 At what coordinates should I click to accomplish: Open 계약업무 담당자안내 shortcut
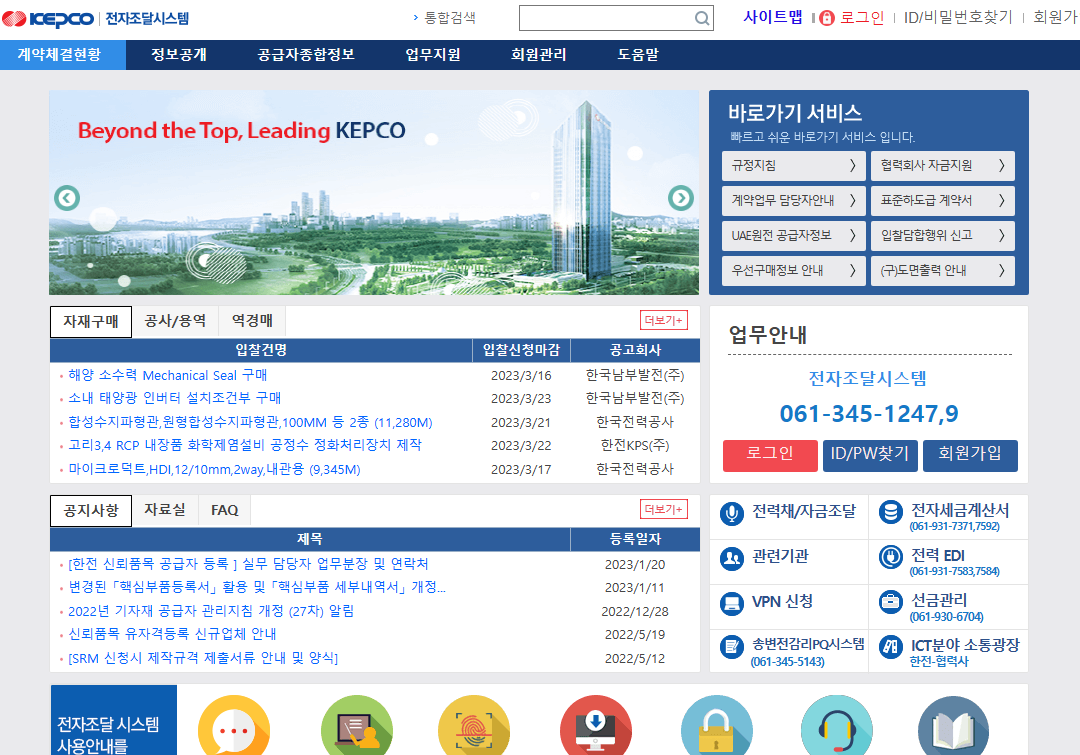tap(793, 200)
